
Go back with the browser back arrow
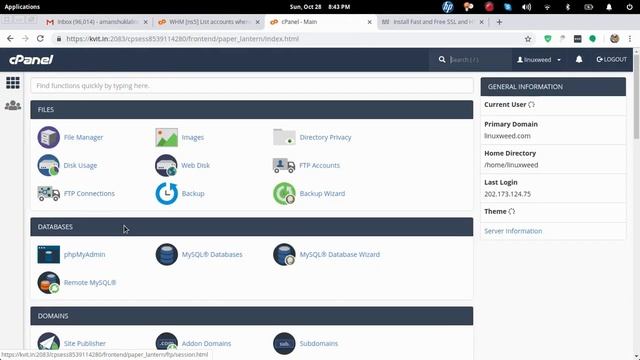coord(10,38)
